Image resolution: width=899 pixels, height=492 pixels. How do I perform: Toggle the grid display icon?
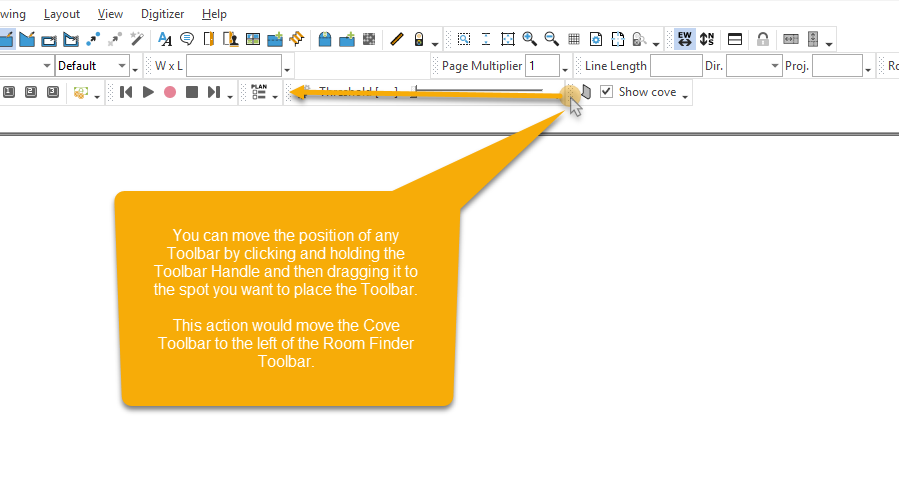pyautogui.click(x=574, y=39)
